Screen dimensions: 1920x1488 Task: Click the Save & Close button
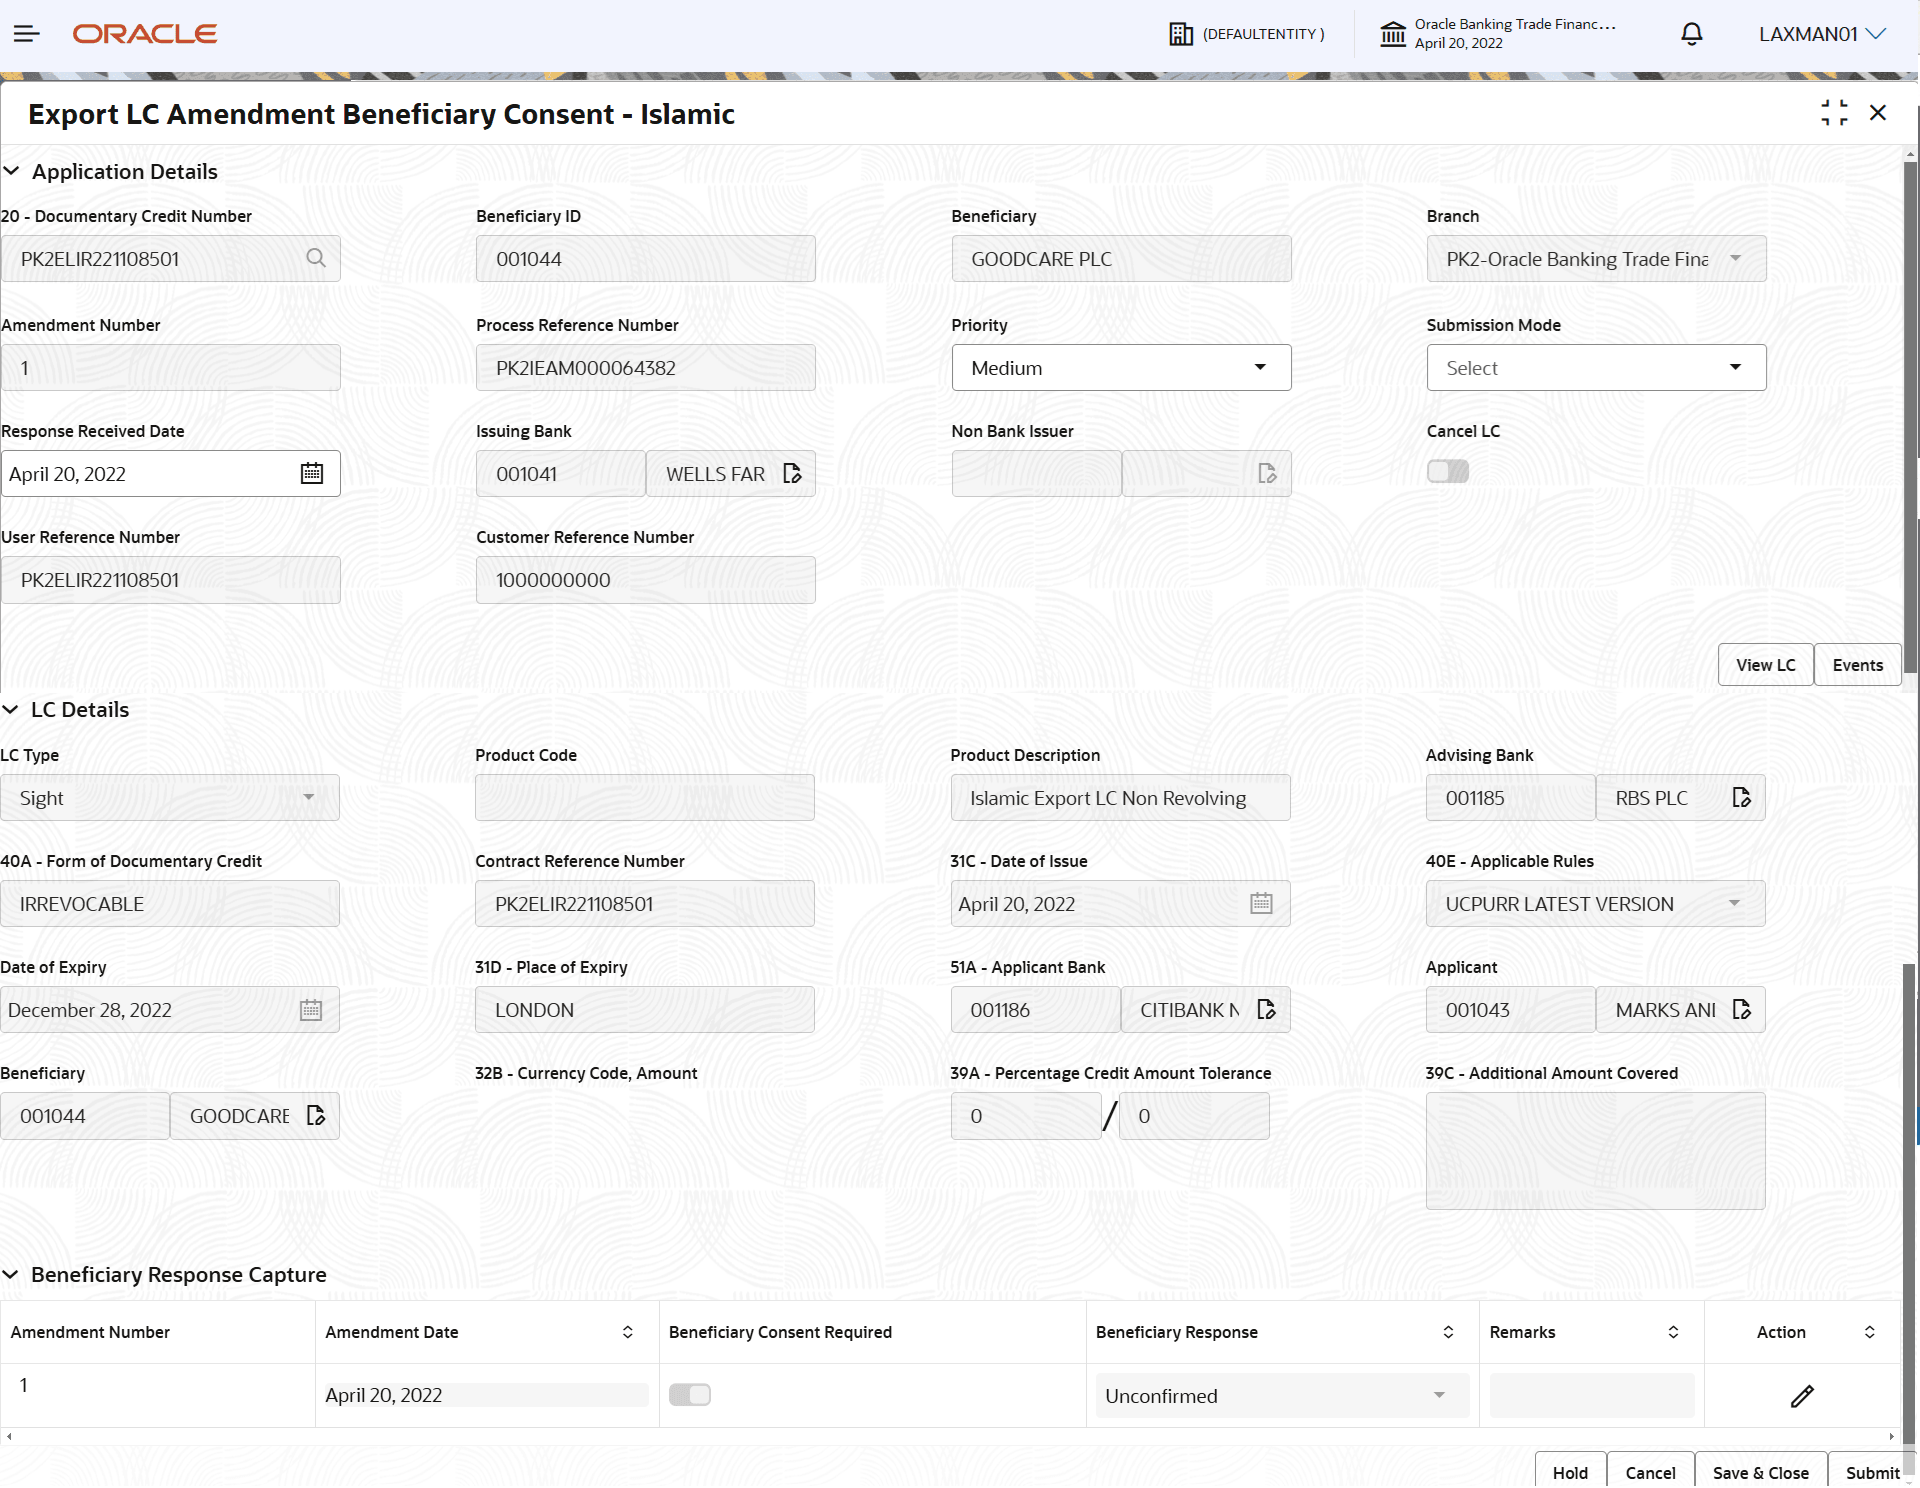click(x=1760, y=1473)
